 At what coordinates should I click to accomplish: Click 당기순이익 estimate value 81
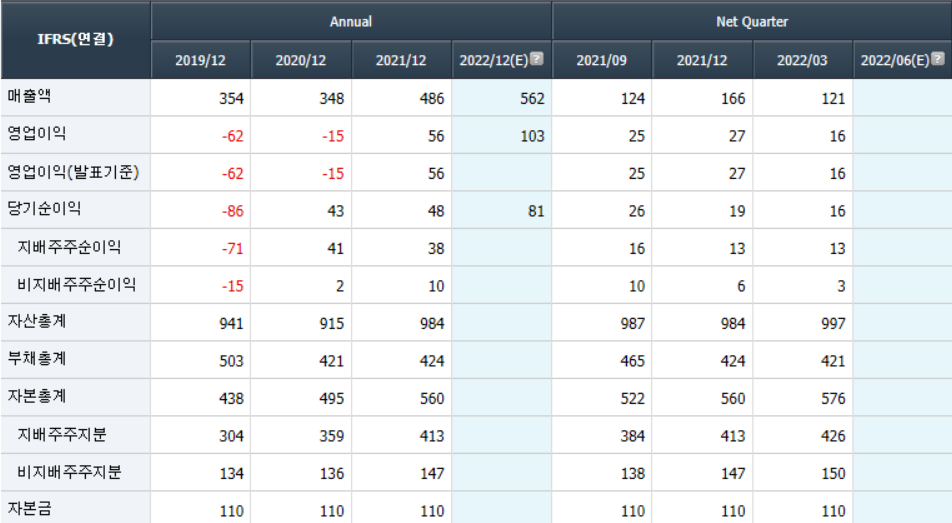(x=536, y=211)
